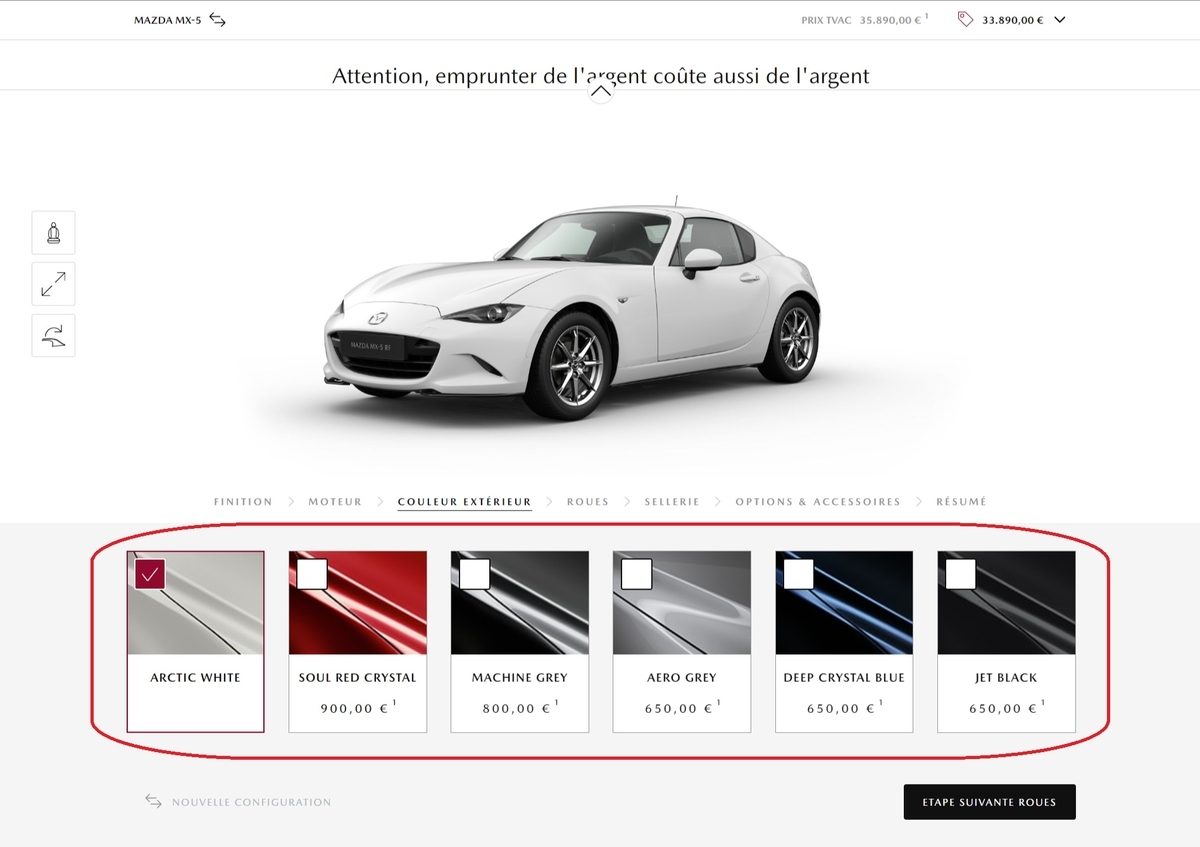Viewport: 1200px width, 847px height.
Task: Click the swap icon next to Nouvelle Configuration
Action: pyautogui.click(x=153, y=801)
